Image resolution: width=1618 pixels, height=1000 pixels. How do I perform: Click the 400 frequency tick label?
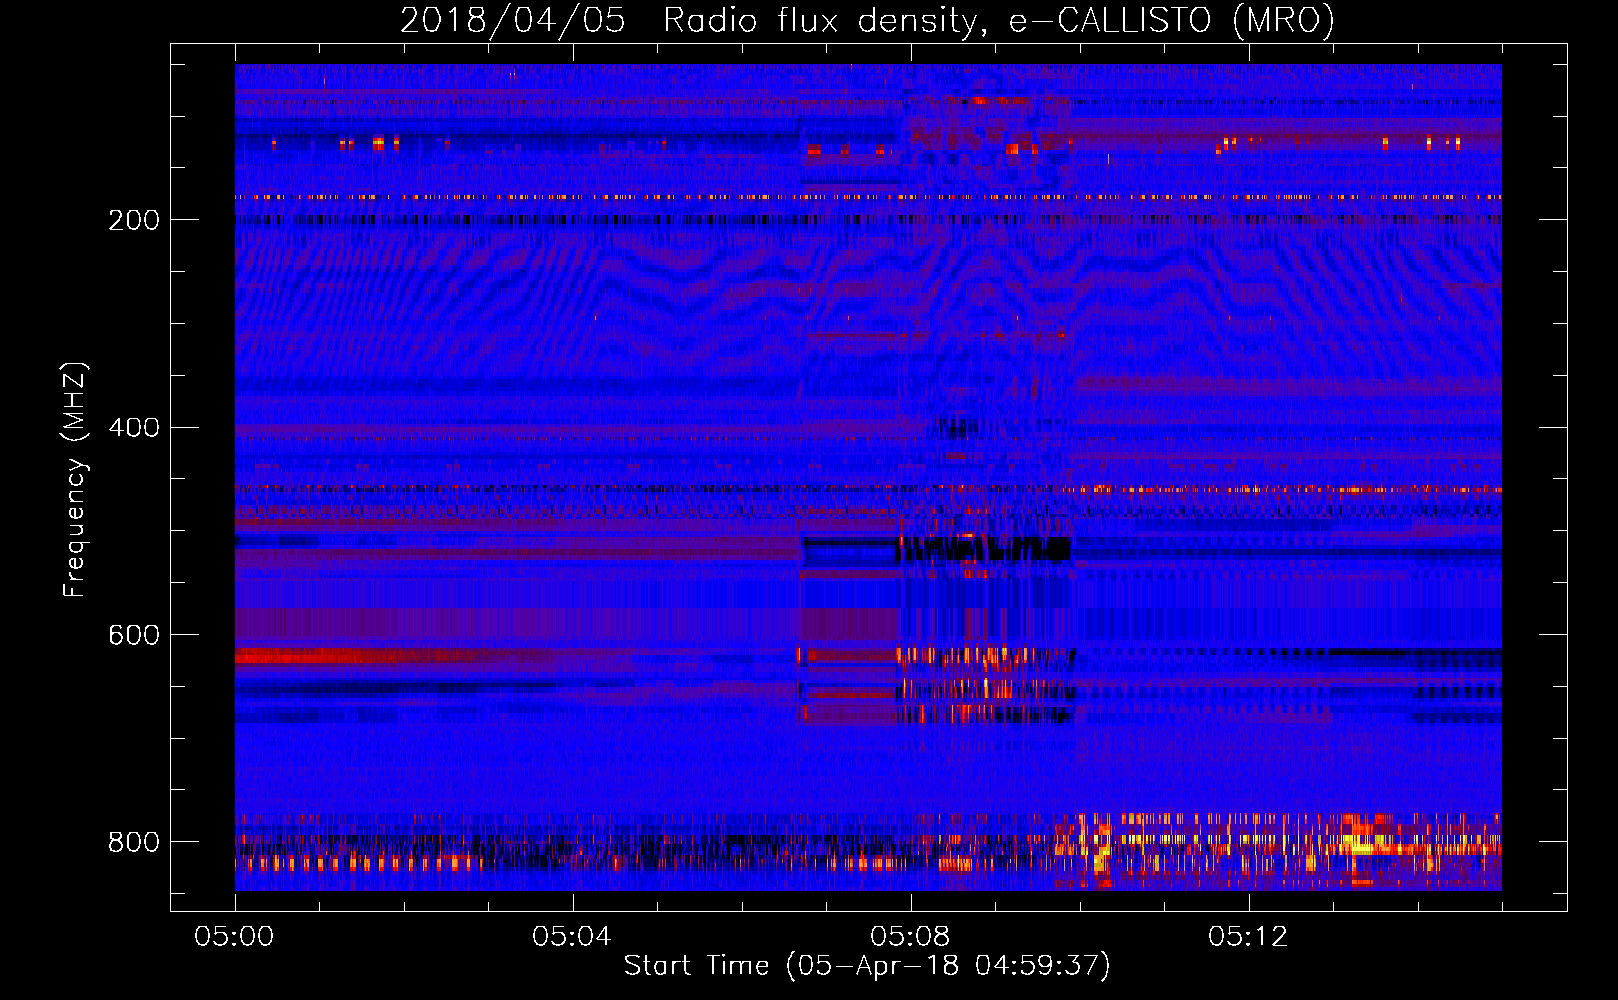(x=134, y=428)
